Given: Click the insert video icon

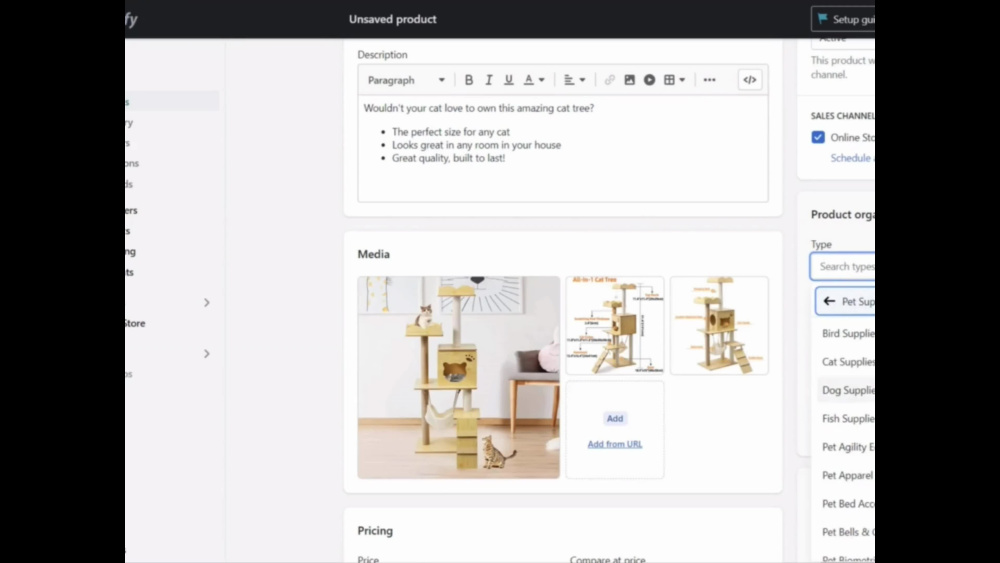Looking at the screenshot, I should [x=649, y=80].
